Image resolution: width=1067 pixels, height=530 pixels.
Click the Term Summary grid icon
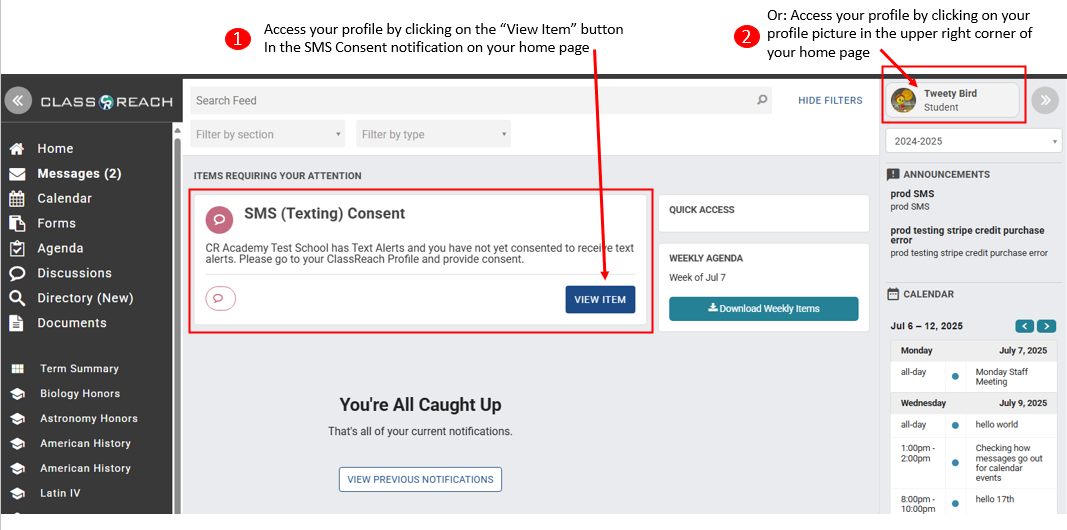pos(18,369)
